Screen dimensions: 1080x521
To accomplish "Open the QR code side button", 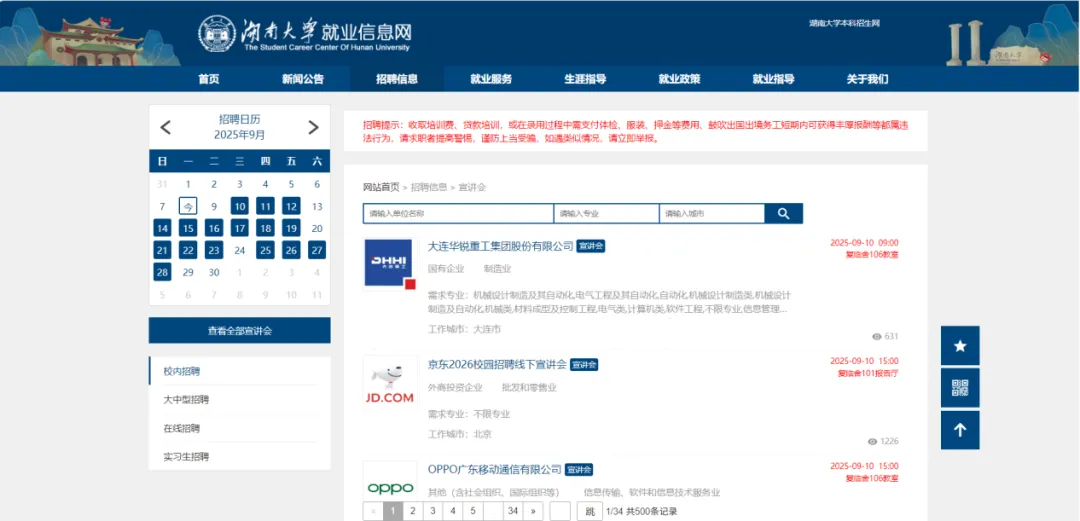I will click(960, 388).
